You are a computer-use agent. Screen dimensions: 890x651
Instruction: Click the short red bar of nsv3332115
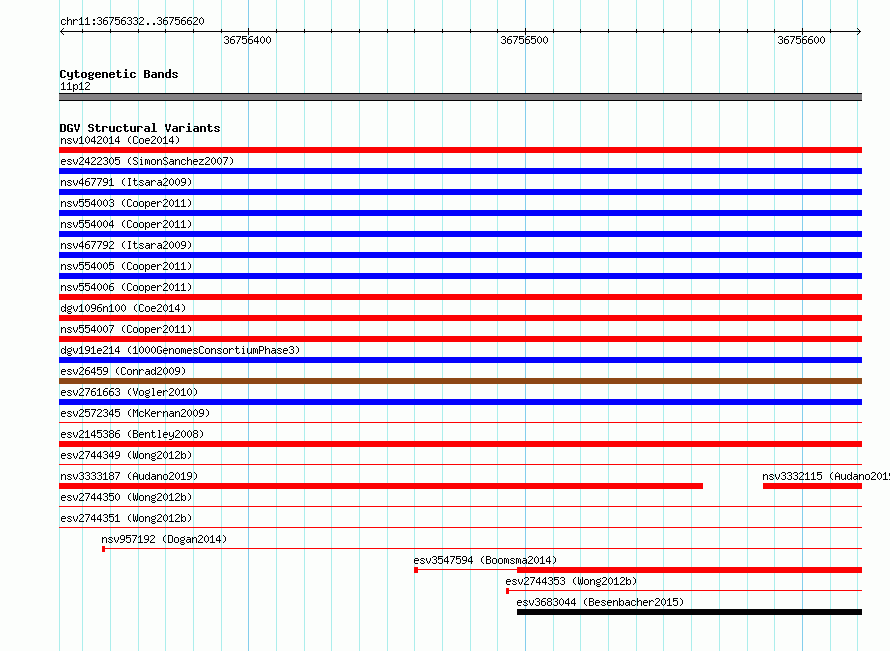(812, 486)
